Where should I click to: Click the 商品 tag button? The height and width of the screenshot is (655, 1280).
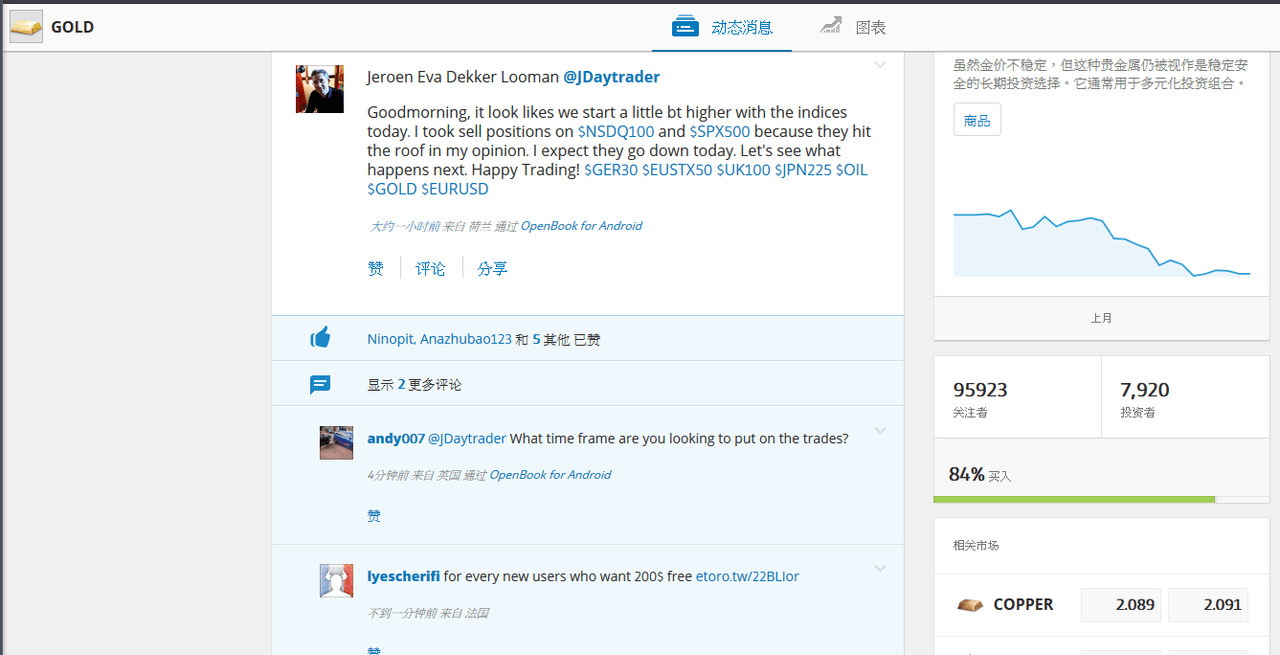977,120
